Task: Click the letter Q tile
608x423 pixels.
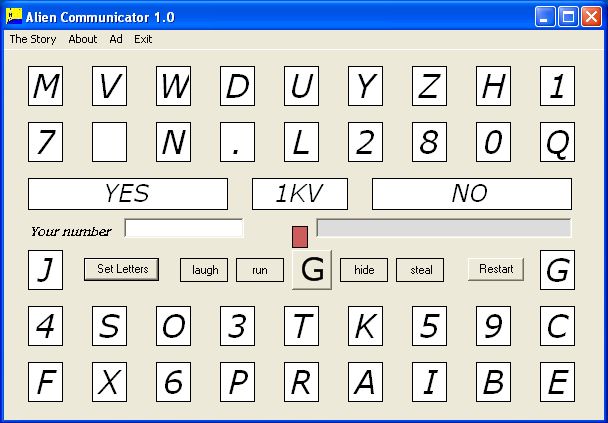Action: point(557,143)
